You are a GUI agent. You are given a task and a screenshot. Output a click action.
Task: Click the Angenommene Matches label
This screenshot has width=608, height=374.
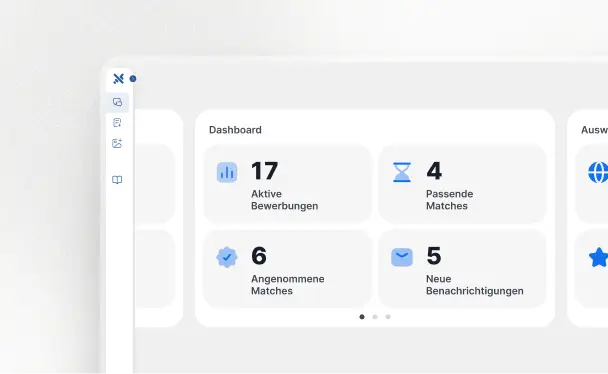[287, 285]
